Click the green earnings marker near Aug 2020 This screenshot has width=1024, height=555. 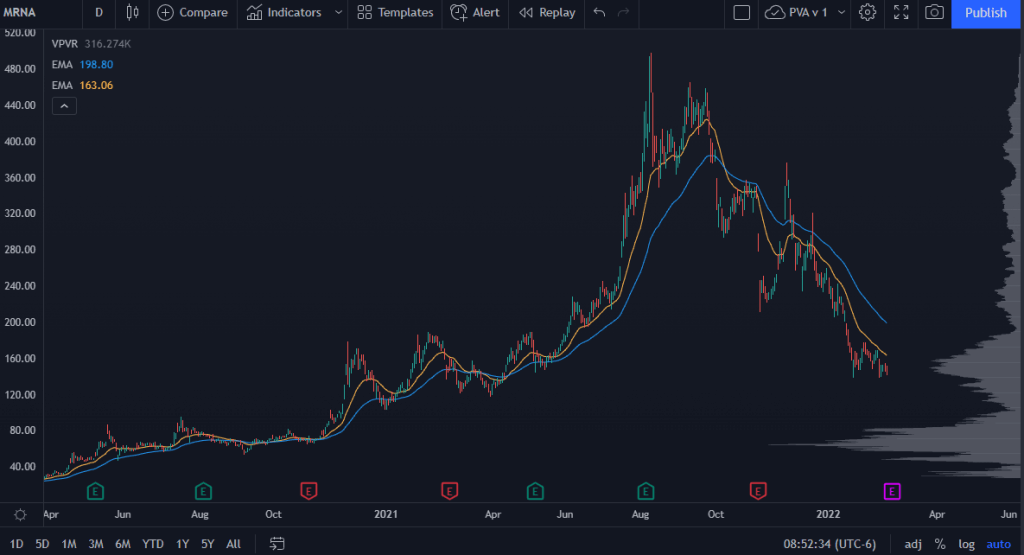click(203, 491)
